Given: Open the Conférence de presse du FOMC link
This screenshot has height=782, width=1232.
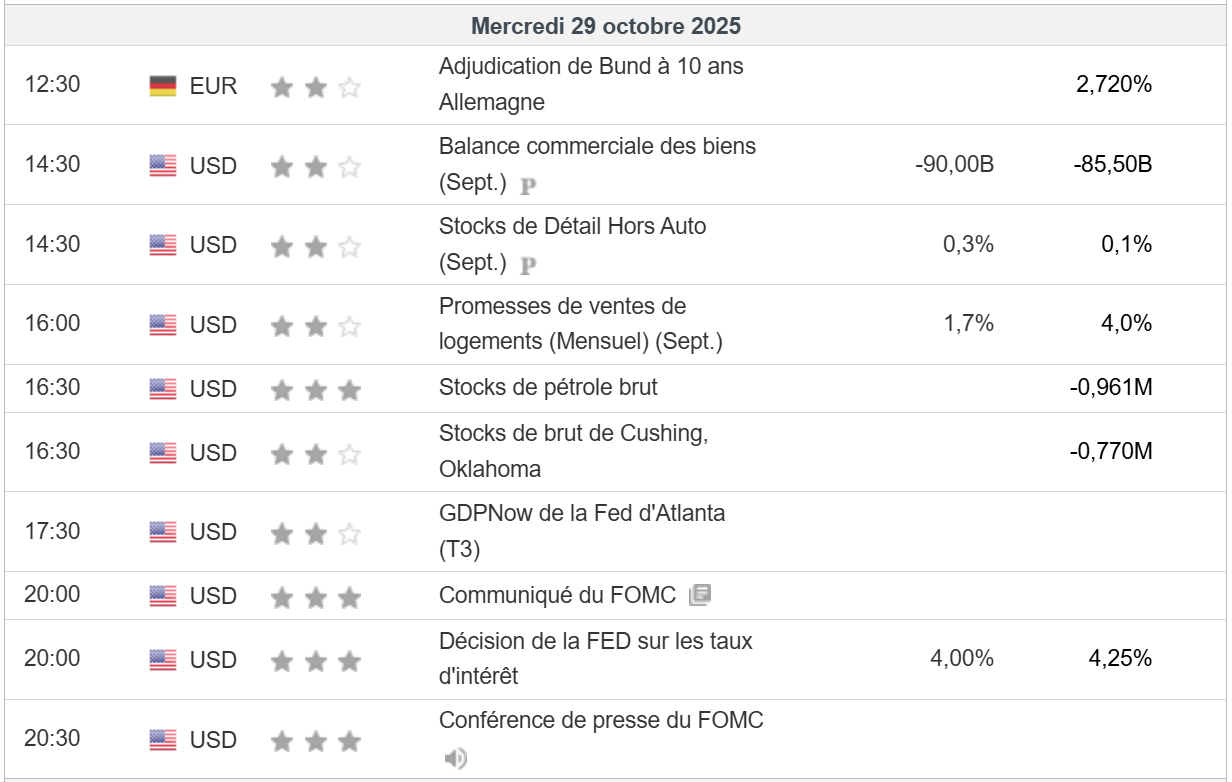Looking at the screenshot, I should (x=601, y=720).
